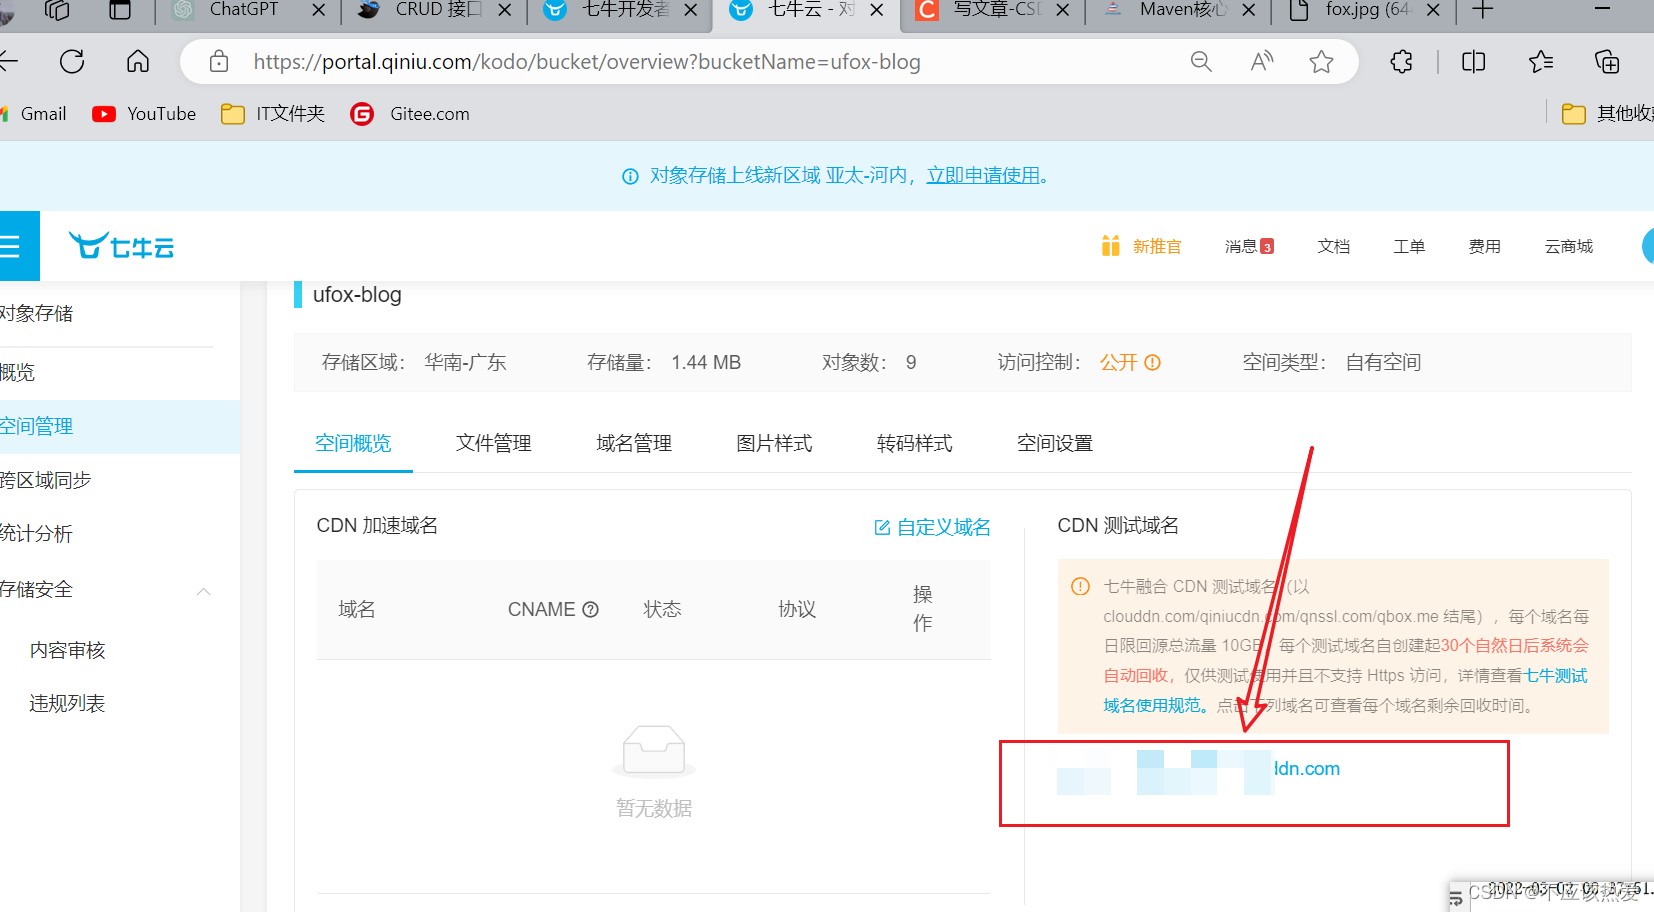Open the 新推官 gift promotion
The image size is (1654, 912).
[x=1141, y=246]
